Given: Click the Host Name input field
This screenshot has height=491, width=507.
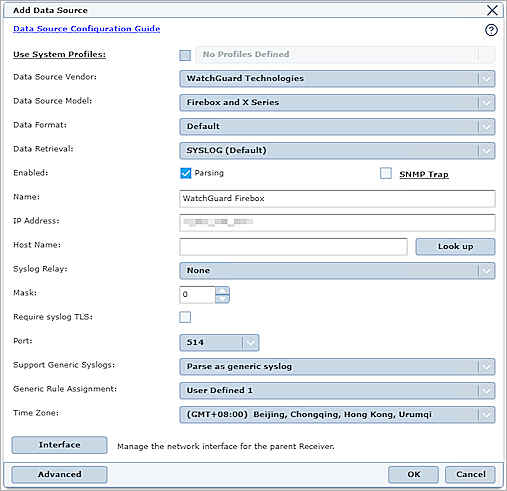Looking at the screenshot, I should coord(293,247).
